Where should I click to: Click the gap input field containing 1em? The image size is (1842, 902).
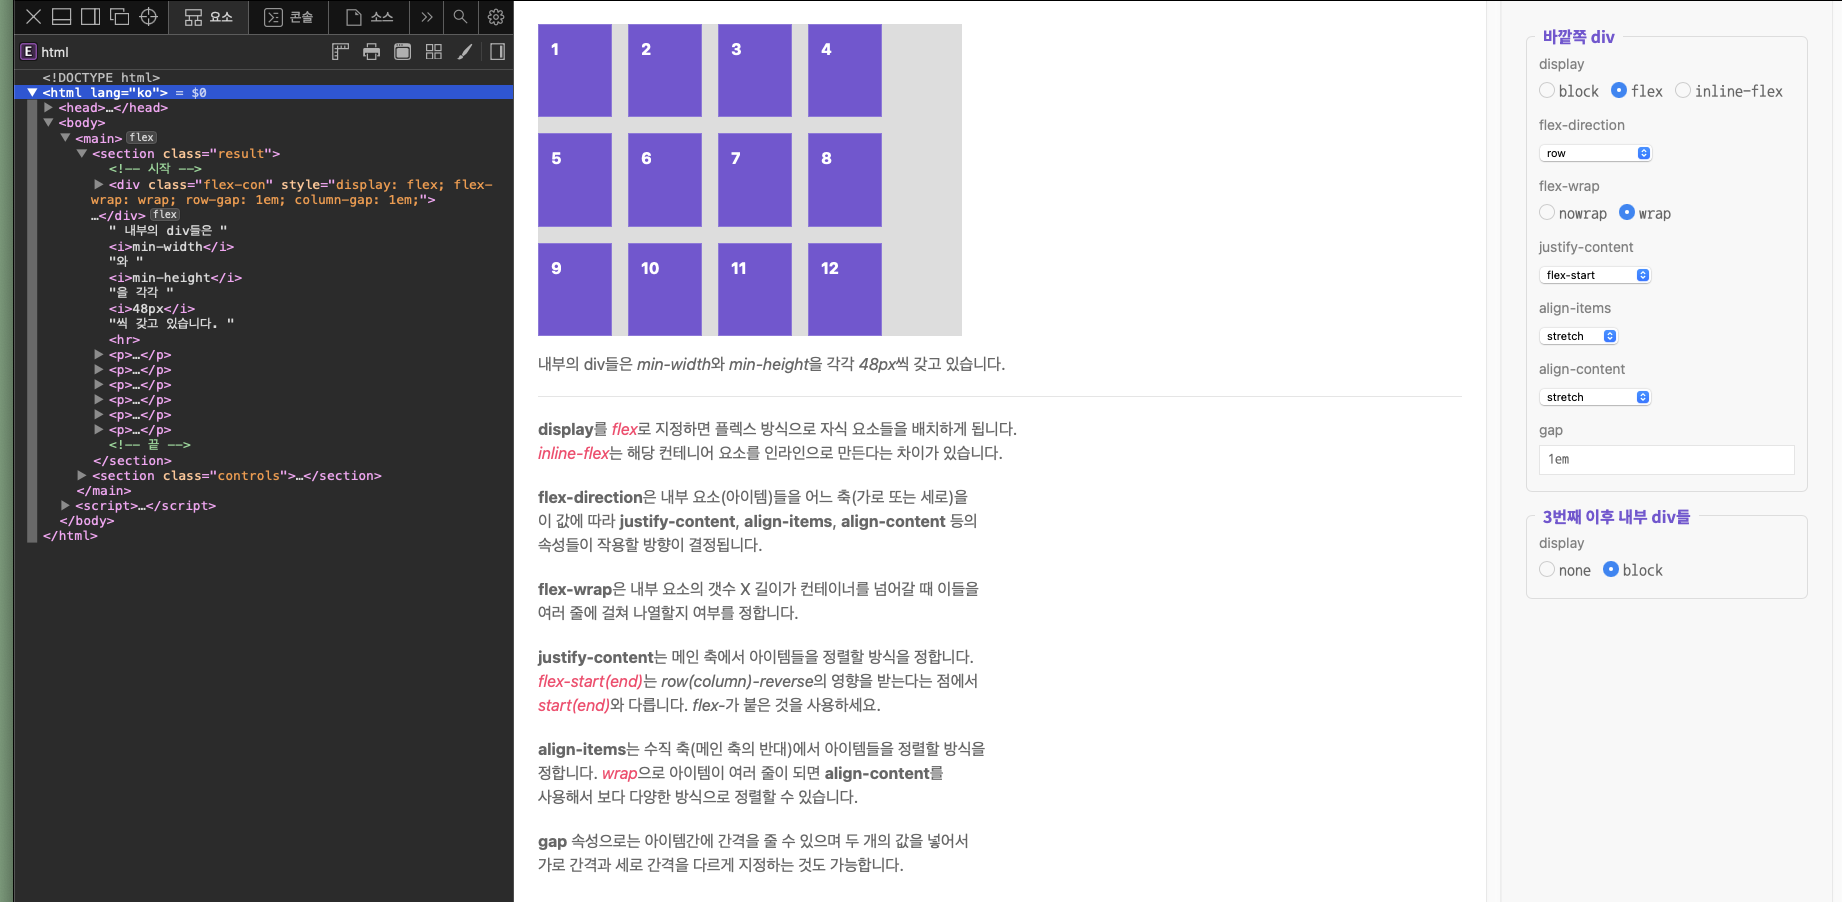click(1666, 459)
